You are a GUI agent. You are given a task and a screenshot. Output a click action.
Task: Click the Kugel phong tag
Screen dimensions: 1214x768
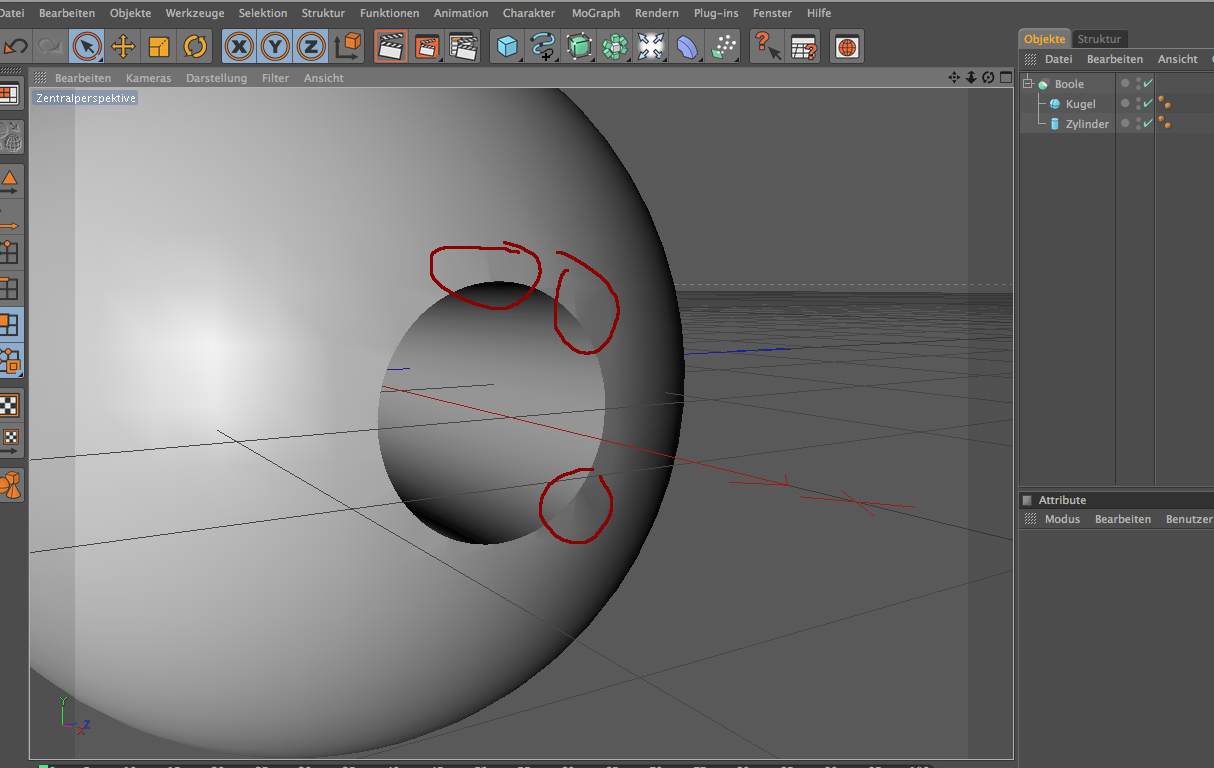tap(1165, 104)
